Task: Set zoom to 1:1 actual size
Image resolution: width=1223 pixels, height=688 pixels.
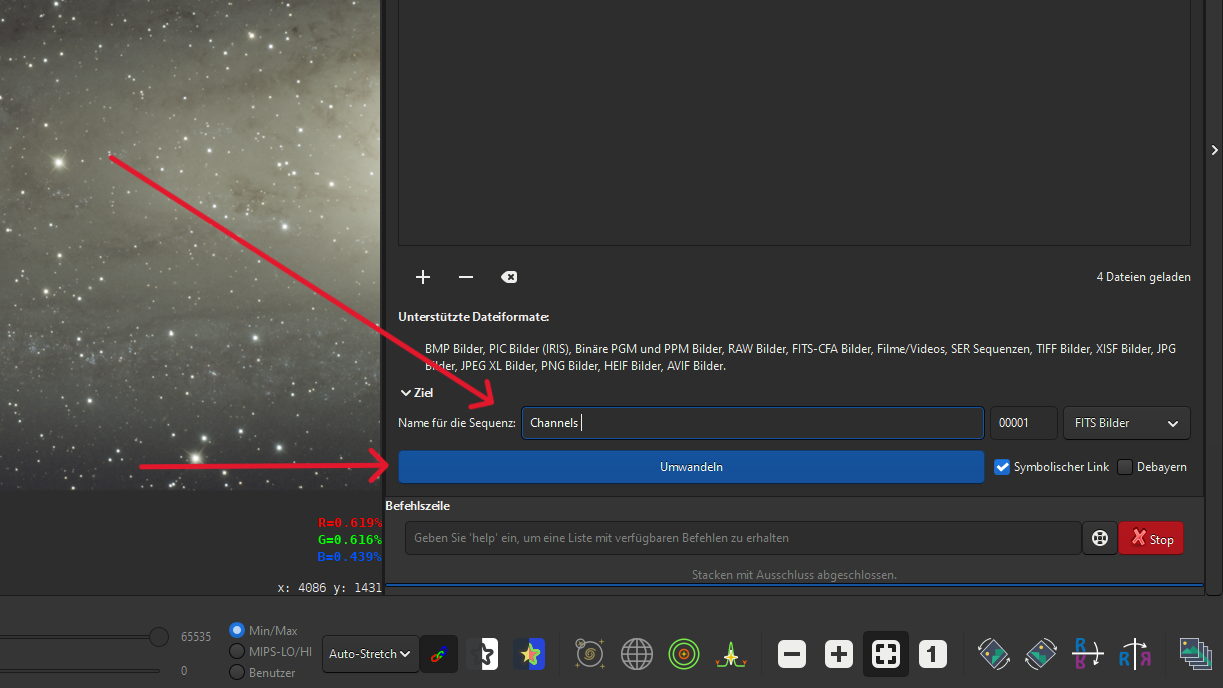Action: click(932, 655)
